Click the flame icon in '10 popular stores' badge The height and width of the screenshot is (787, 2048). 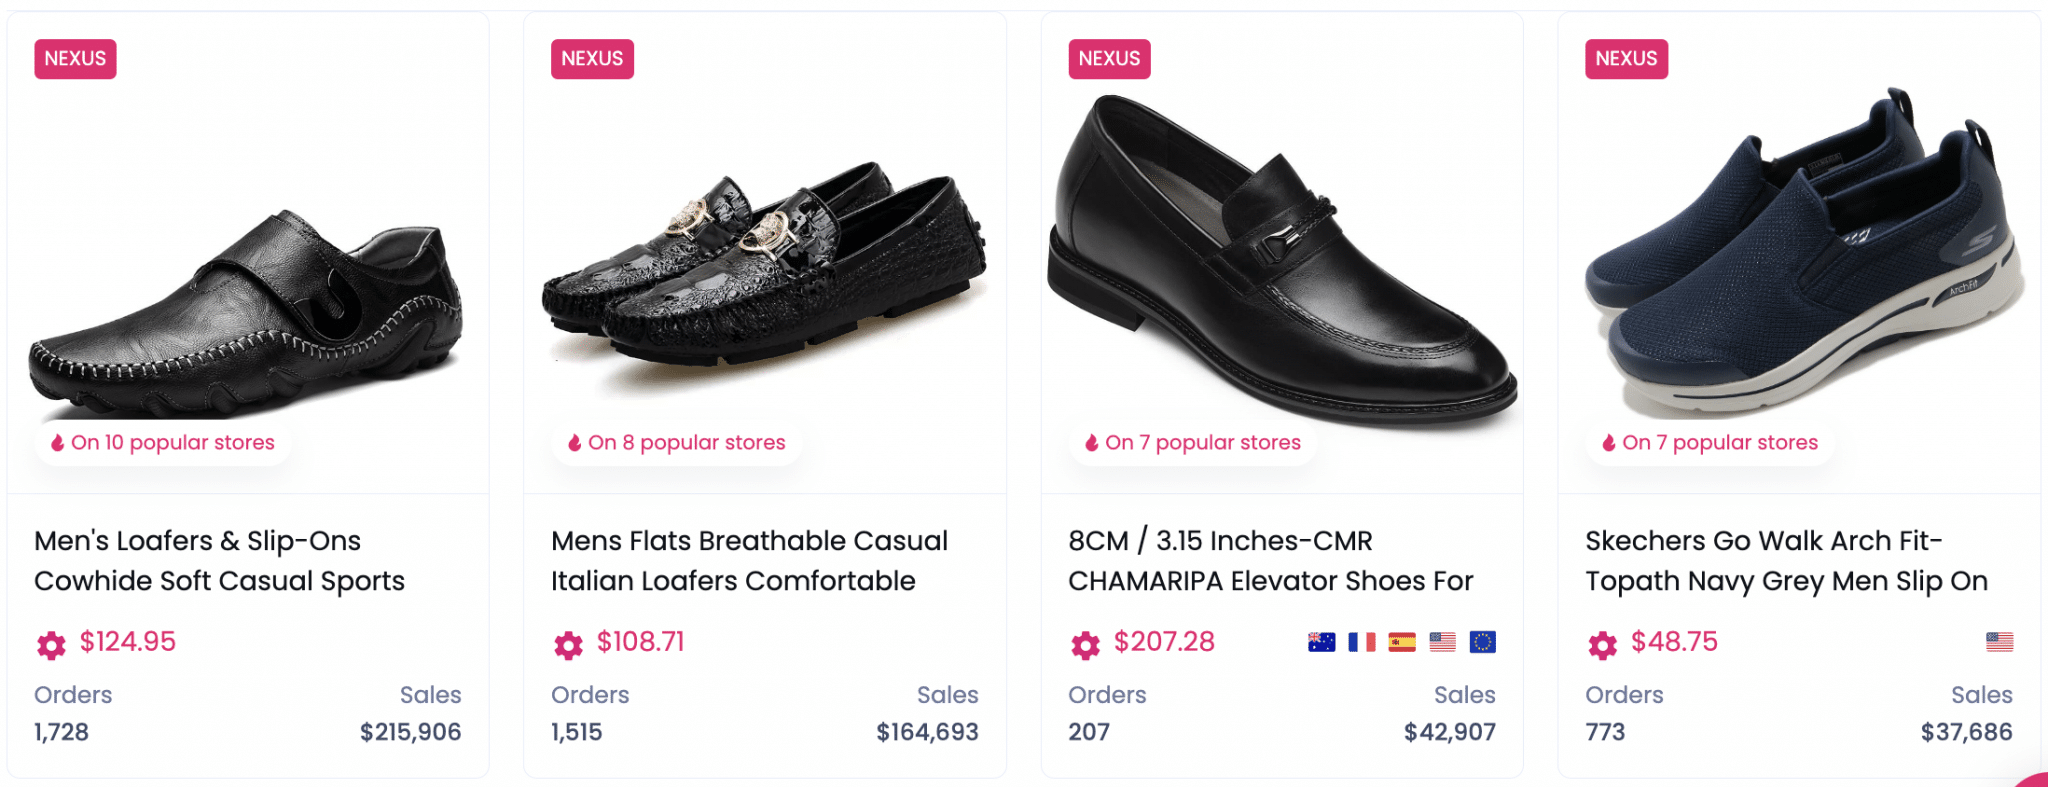click(x=58, y=443)
